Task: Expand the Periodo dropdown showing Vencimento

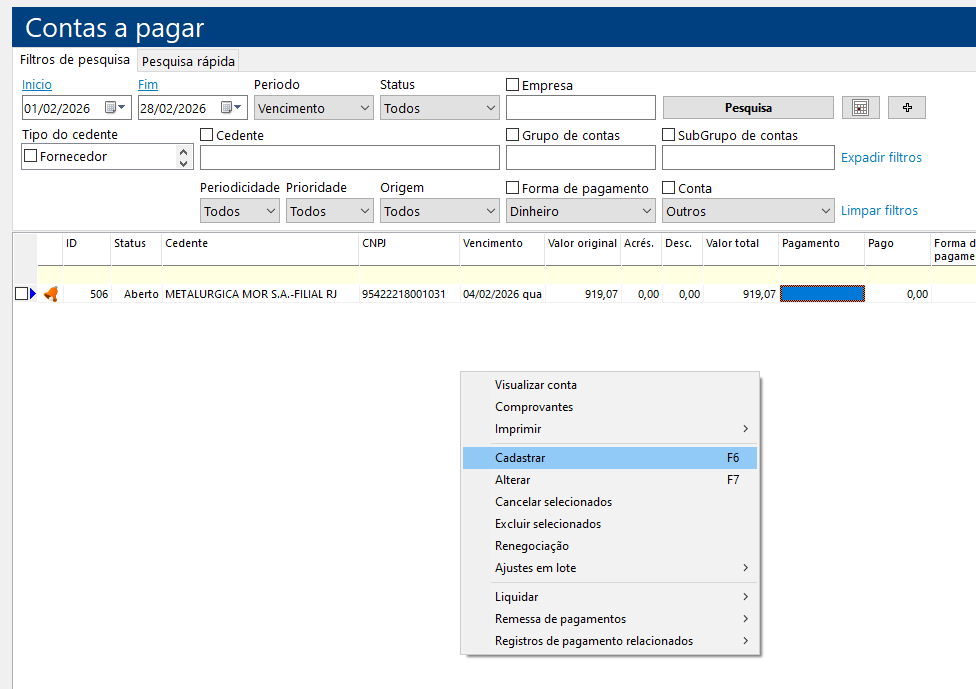Action: 312,108
